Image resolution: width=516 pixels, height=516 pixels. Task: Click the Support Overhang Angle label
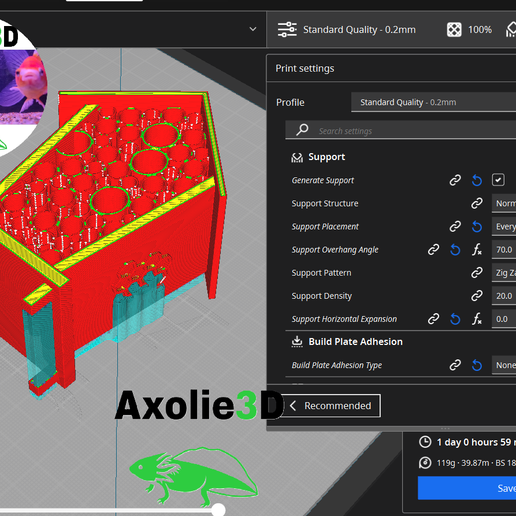pyautogui.click(x=335, y=250)
